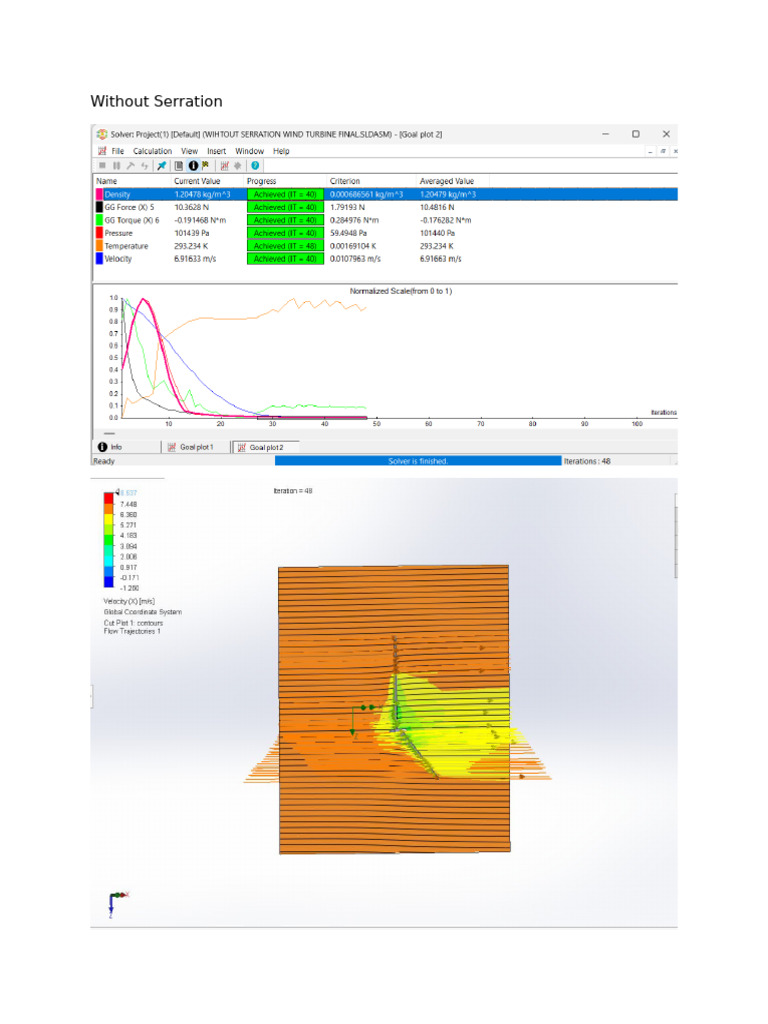Viewport: 768px width, 1024px height.
Task: Click the Stop calculation toolbar icon
Action: (x=103, y=166)
